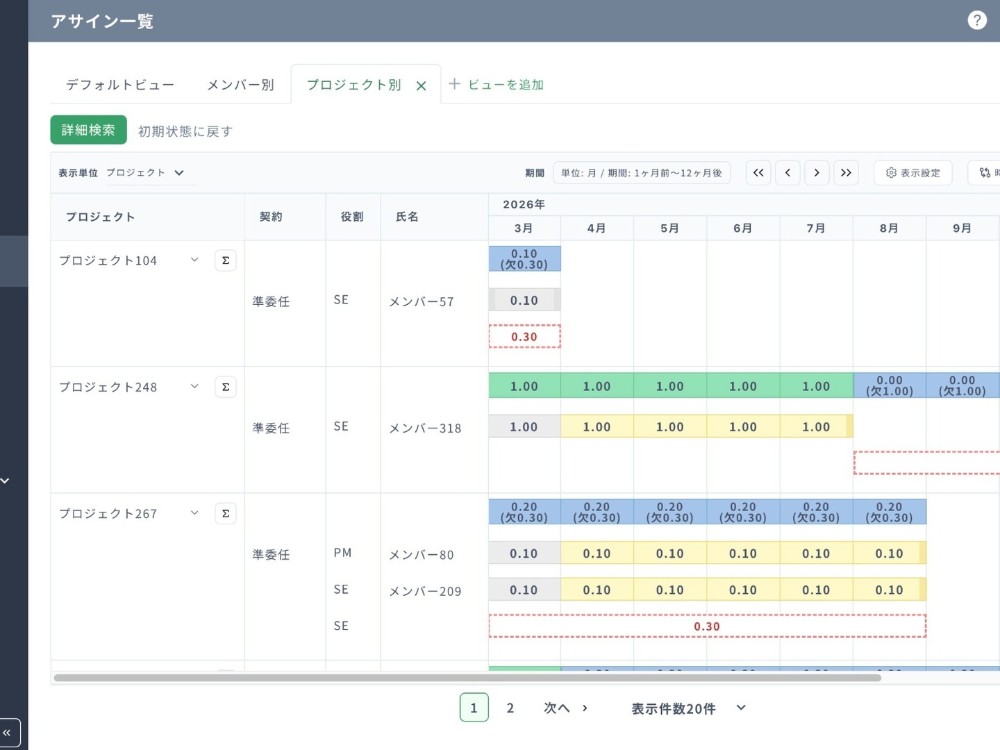1000x750 pixels.
Task: Click the 3月 month header
Action: [x=524, y=228]
